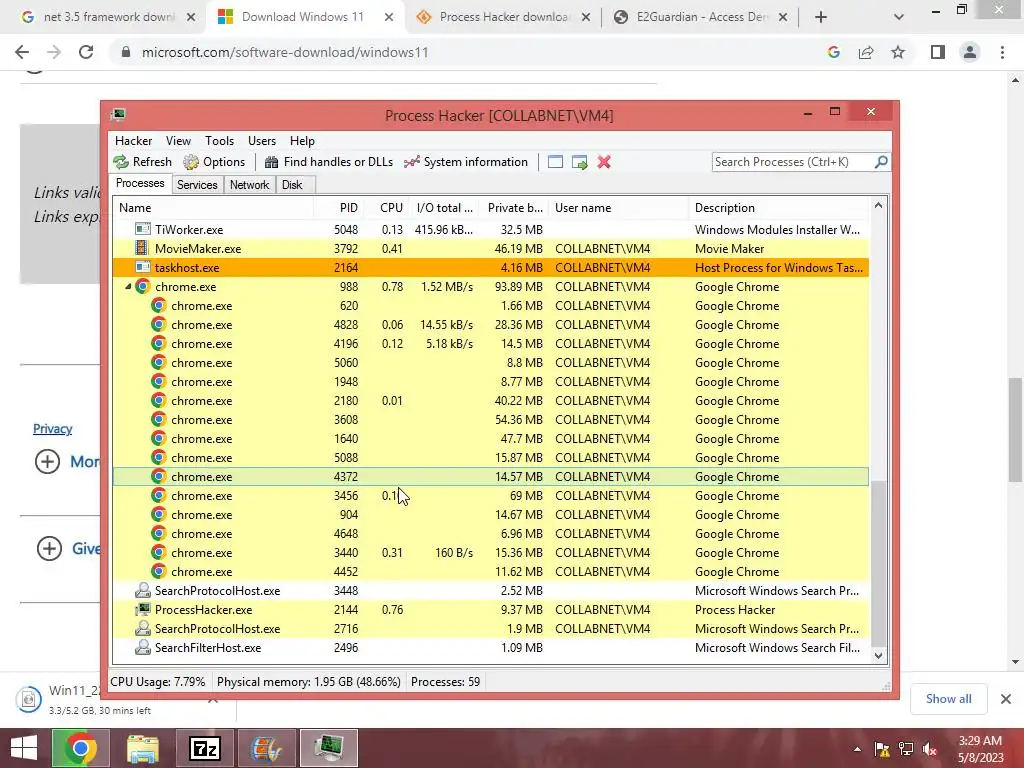Open 7-Zip from the taskbar
This screenshot has width=1024, height=768.
pos(204,748)
